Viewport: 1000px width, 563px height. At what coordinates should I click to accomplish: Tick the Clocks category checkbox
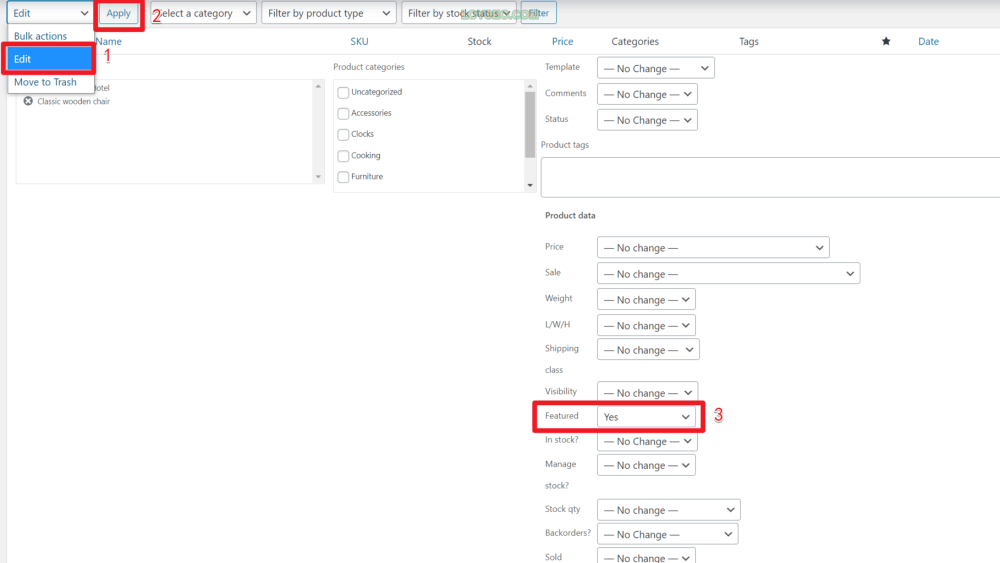pyautogui.click(x=343, y=135)
